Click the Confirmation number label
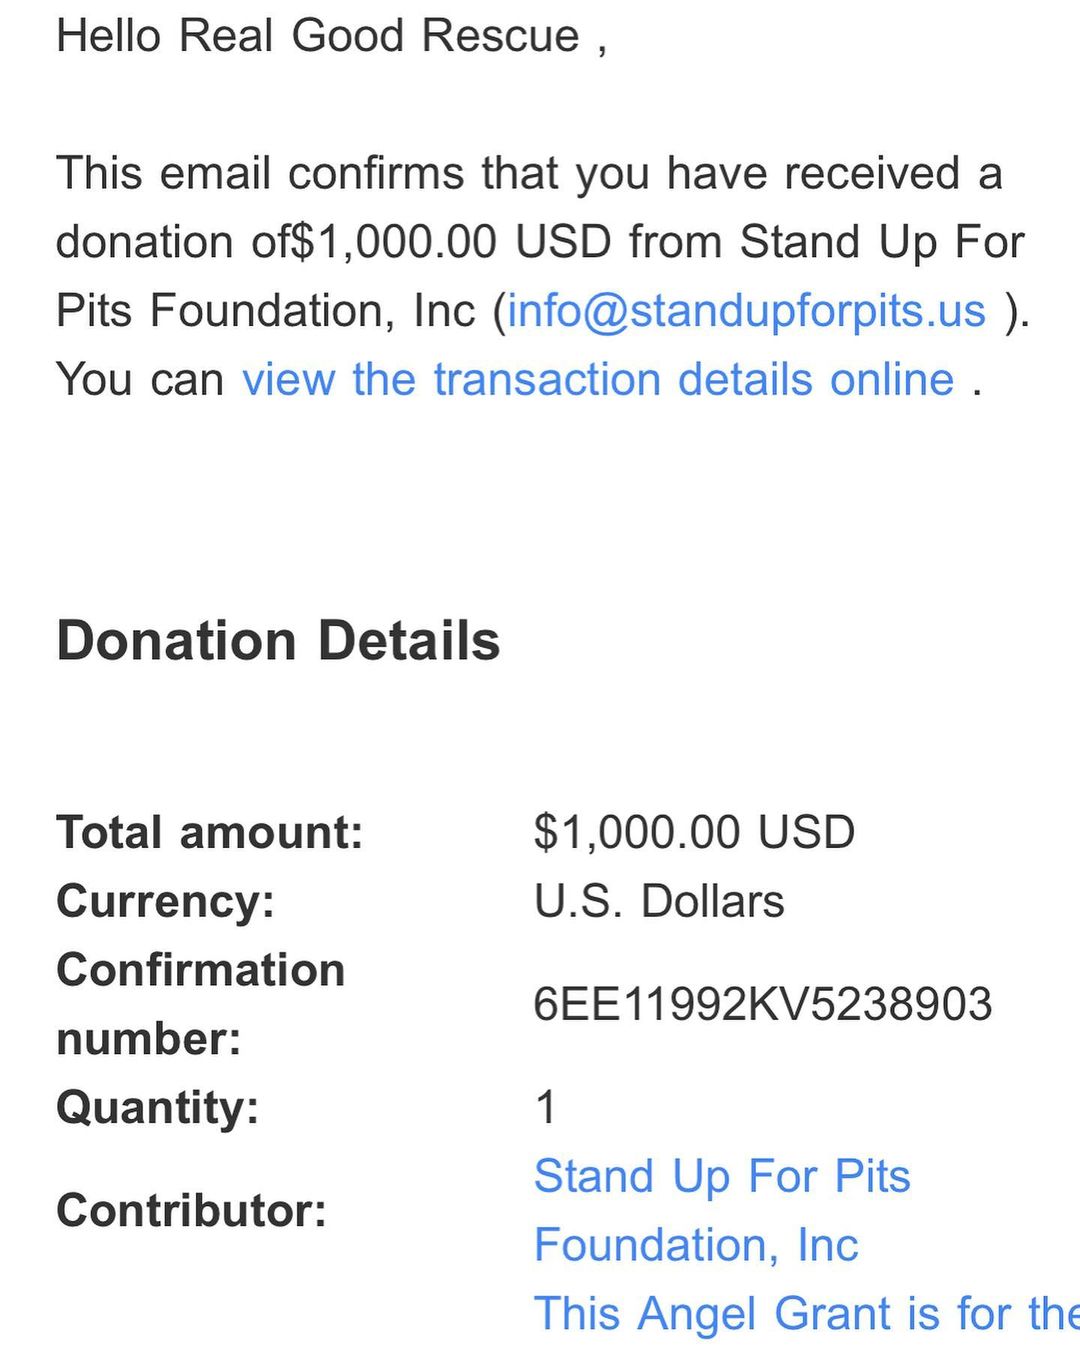The image size is (1080, 1346). tap(200, 1004)
